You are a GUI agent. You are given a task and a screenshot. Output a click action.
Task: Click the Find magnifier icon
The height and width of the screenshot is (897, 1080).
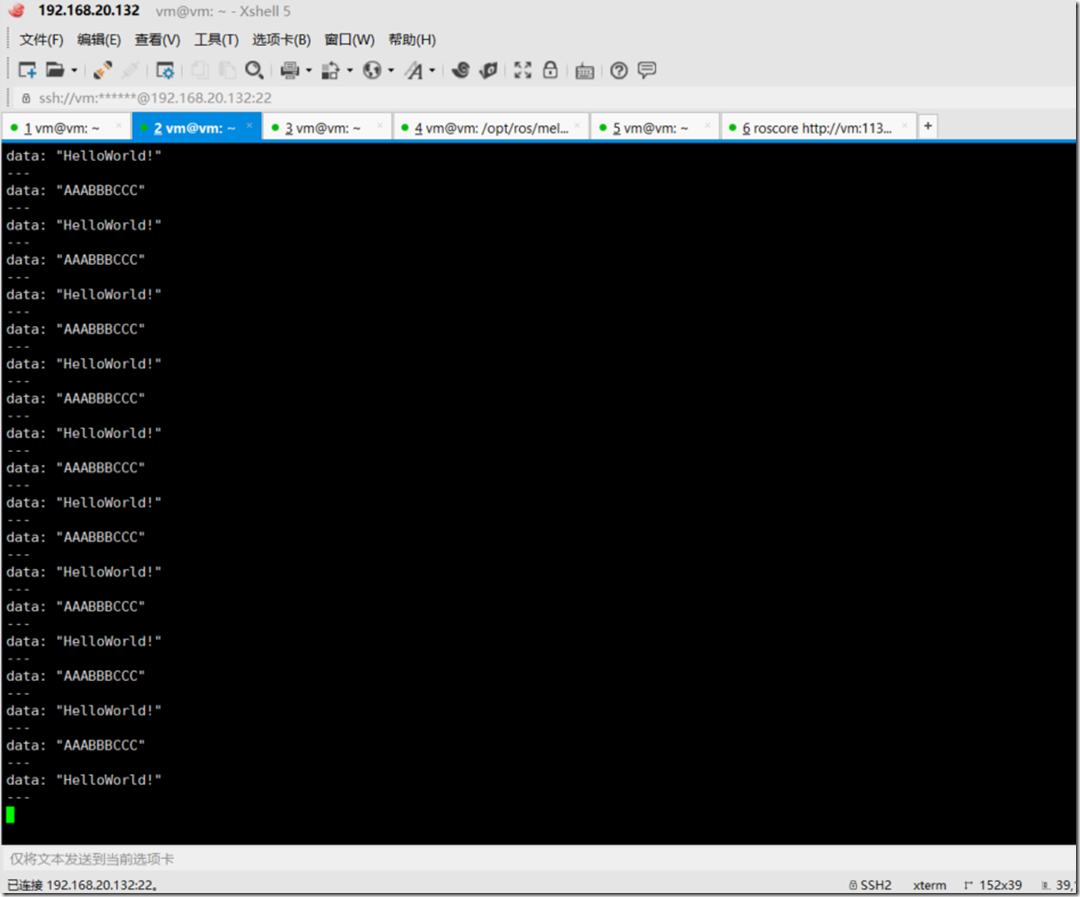pyautogui.click(x=254, y=70)
